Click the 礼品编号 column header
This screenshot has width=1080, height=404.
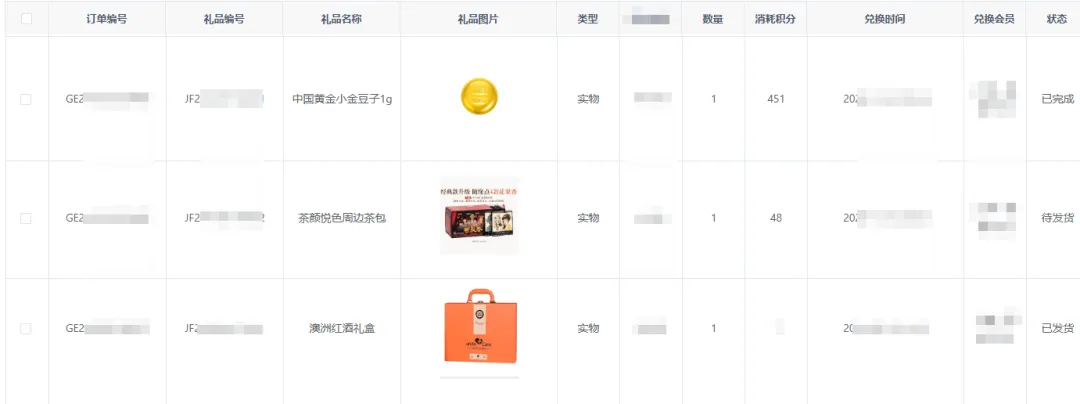click(x=223, y=19)
